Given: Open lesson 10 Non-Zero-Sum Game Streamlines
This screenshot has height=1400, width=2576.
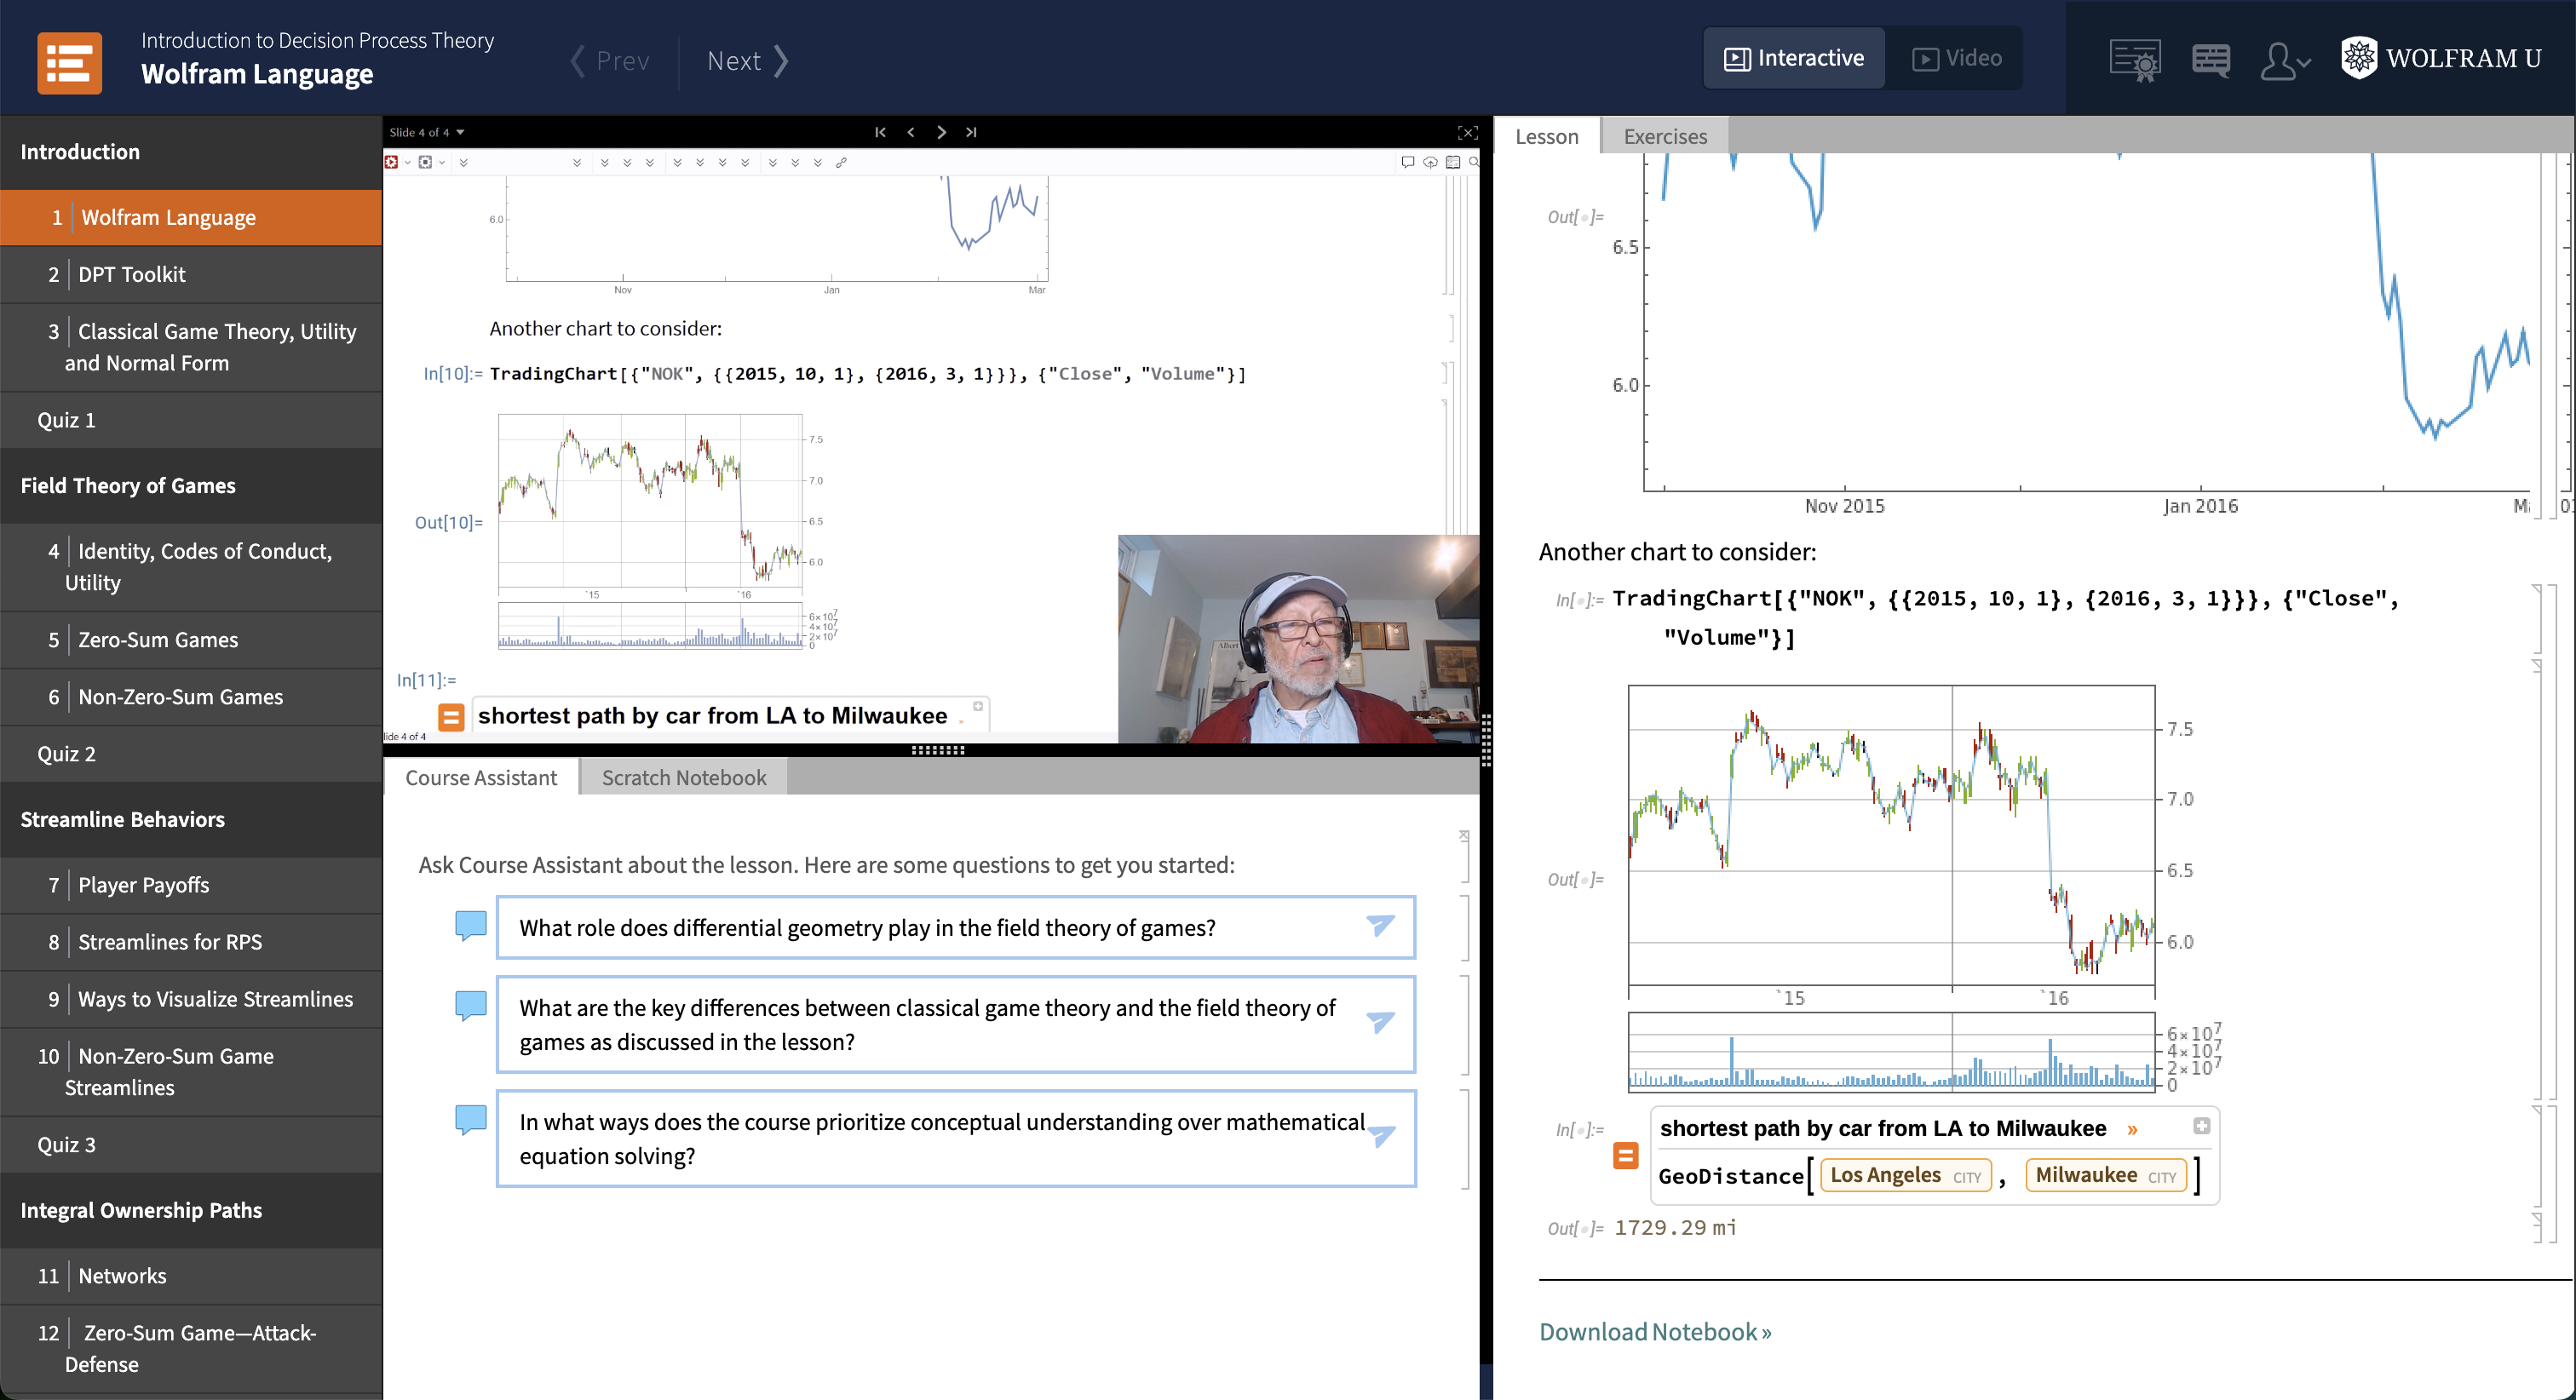Looking at the screenshot, I should [x=191, y=1072].
